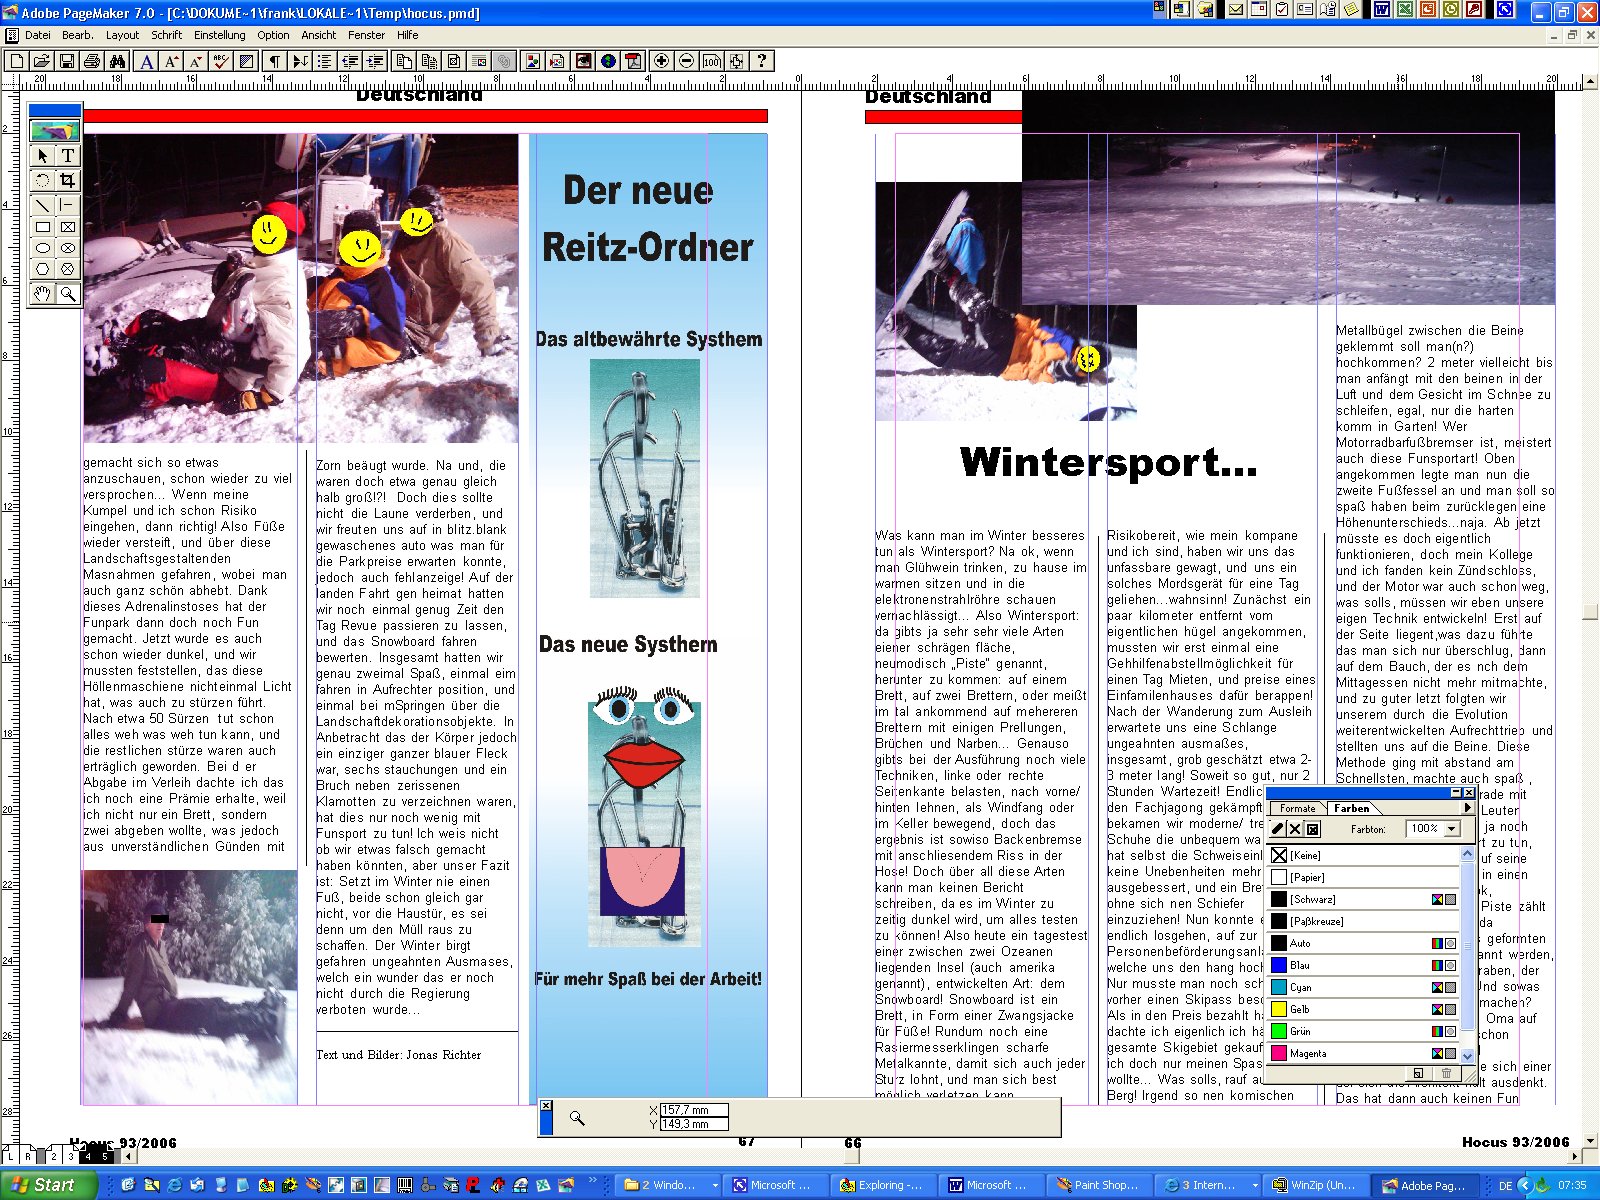Click the Place image toolbar icon
Viewport: 1600px width, 1200px height.
point(558,61)
